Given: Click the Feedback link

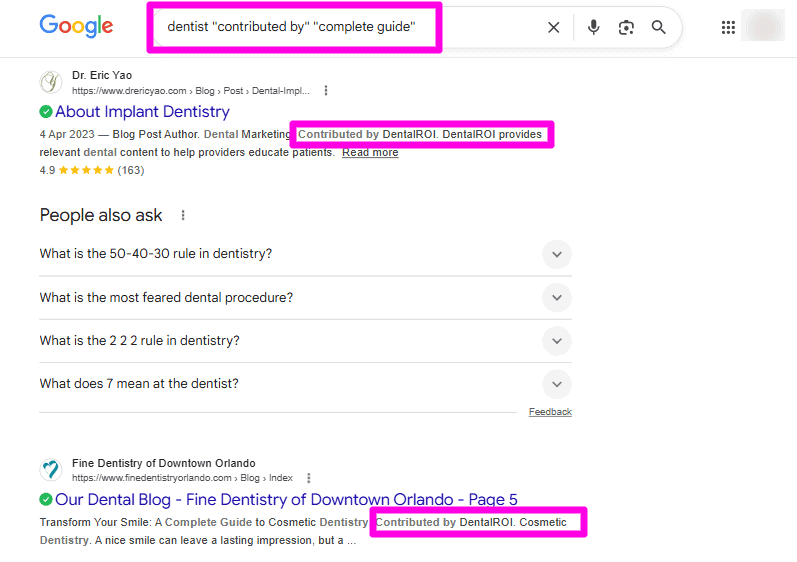Looking at the screenshot, I should pos(550,412).
